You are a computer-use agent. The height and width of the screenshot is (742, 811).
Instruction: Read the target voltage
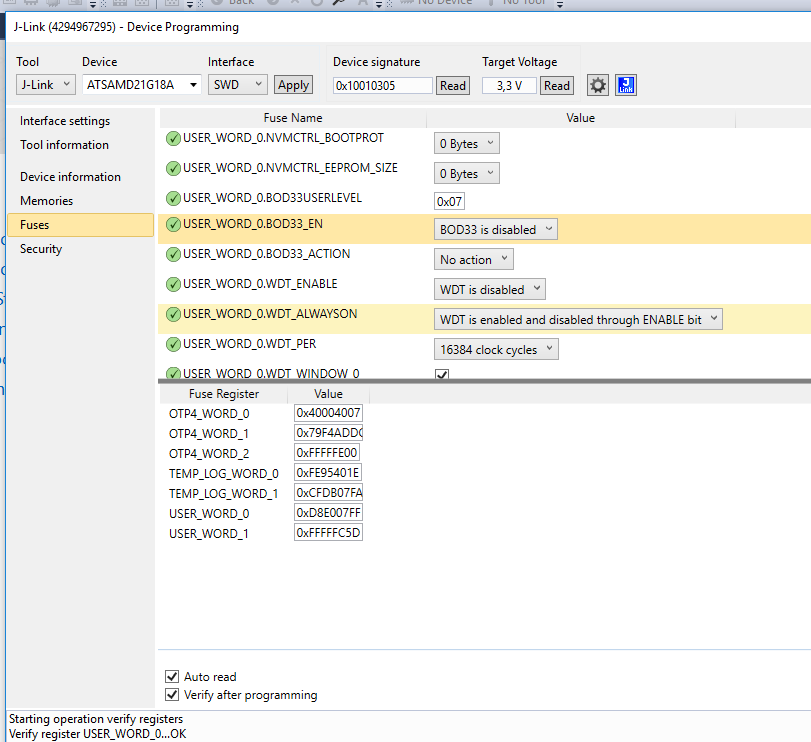[557, 85]
